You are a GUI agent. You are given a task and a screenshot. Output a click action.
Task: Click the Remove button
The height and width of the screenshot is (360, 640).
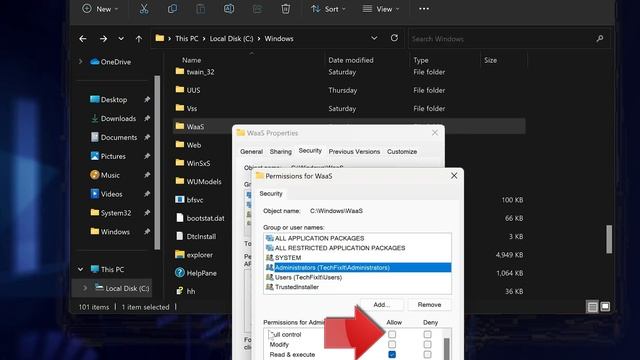tap(429, 304)
